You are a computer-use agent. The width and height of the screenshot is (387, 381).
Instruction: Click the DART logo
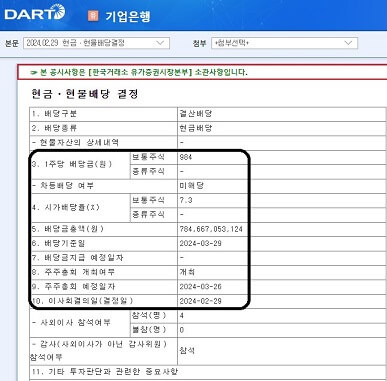35,13
